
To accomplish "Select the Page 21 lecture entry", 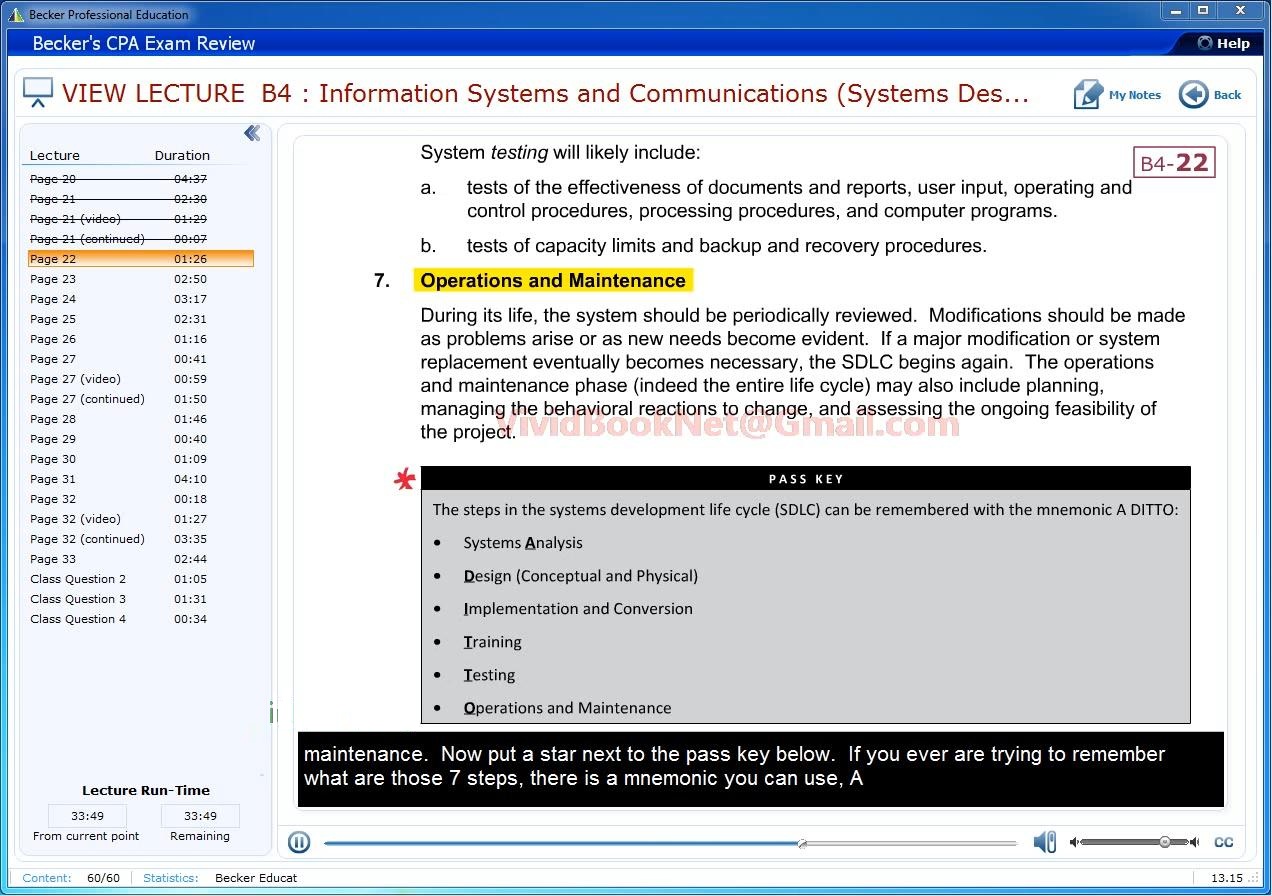I will [140, 199].
